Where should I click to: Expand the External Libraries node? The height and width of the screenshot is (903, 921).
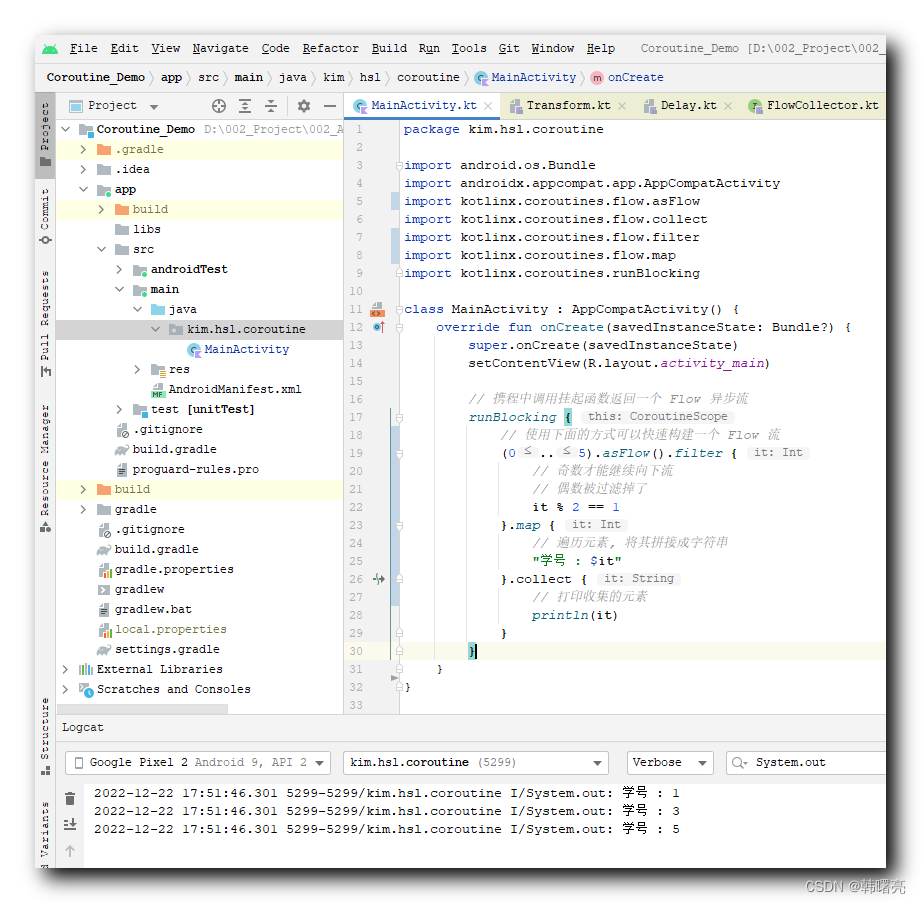[x=65, y=669]
